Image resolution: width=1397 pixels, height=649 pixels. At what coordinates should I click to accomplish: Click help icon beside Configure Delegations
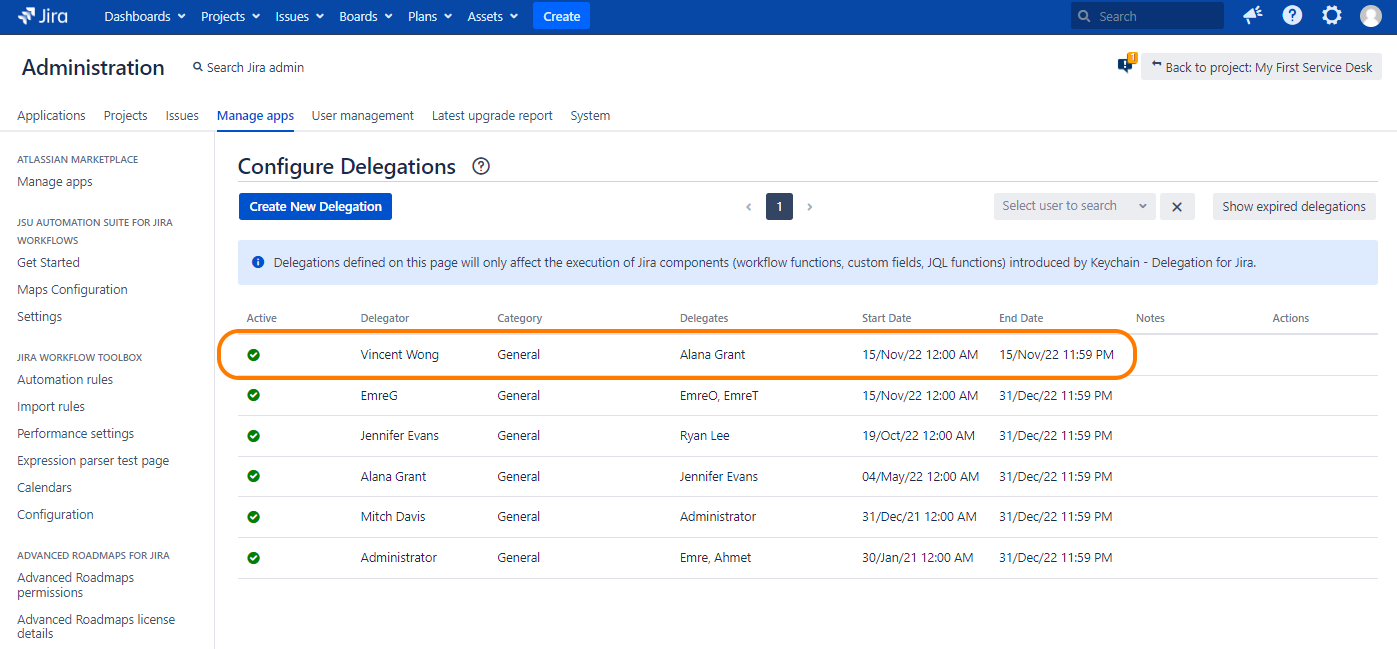point(481,166)
